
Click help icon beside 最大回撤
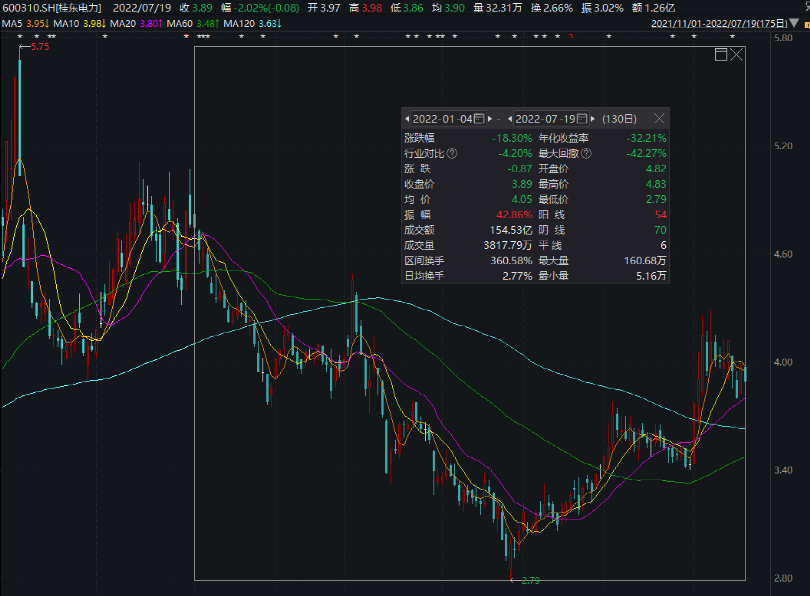586,154
